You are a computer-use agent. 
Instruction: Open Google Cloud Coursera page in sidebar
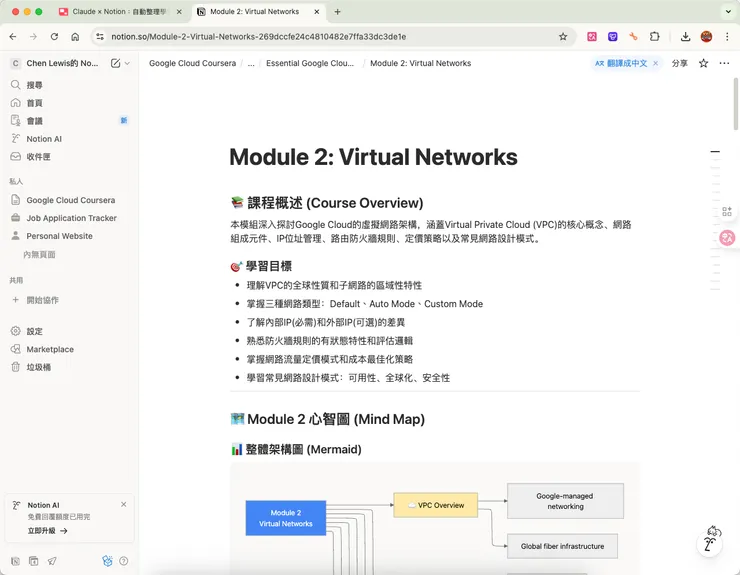[69, 200]
